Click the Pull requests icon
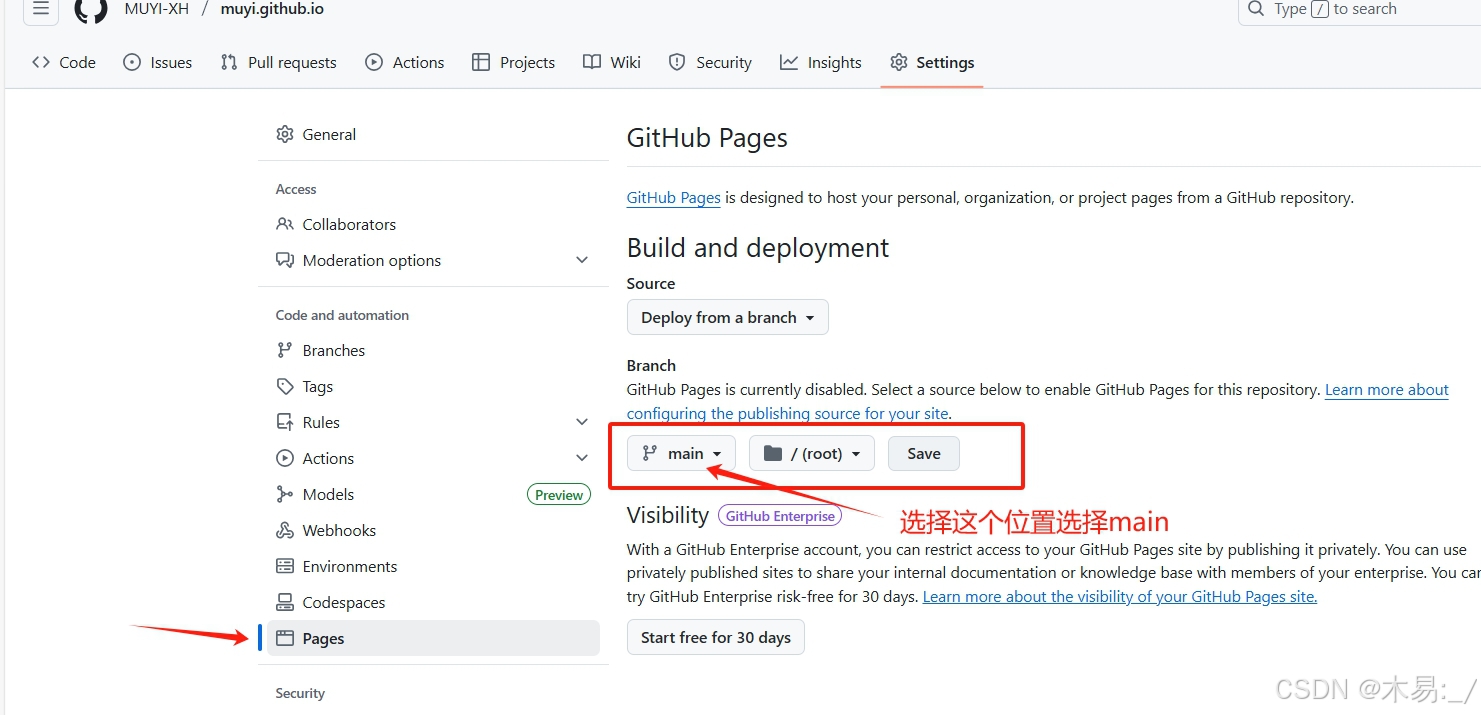This screenshot has height=715, width=1481. (229, 62)
